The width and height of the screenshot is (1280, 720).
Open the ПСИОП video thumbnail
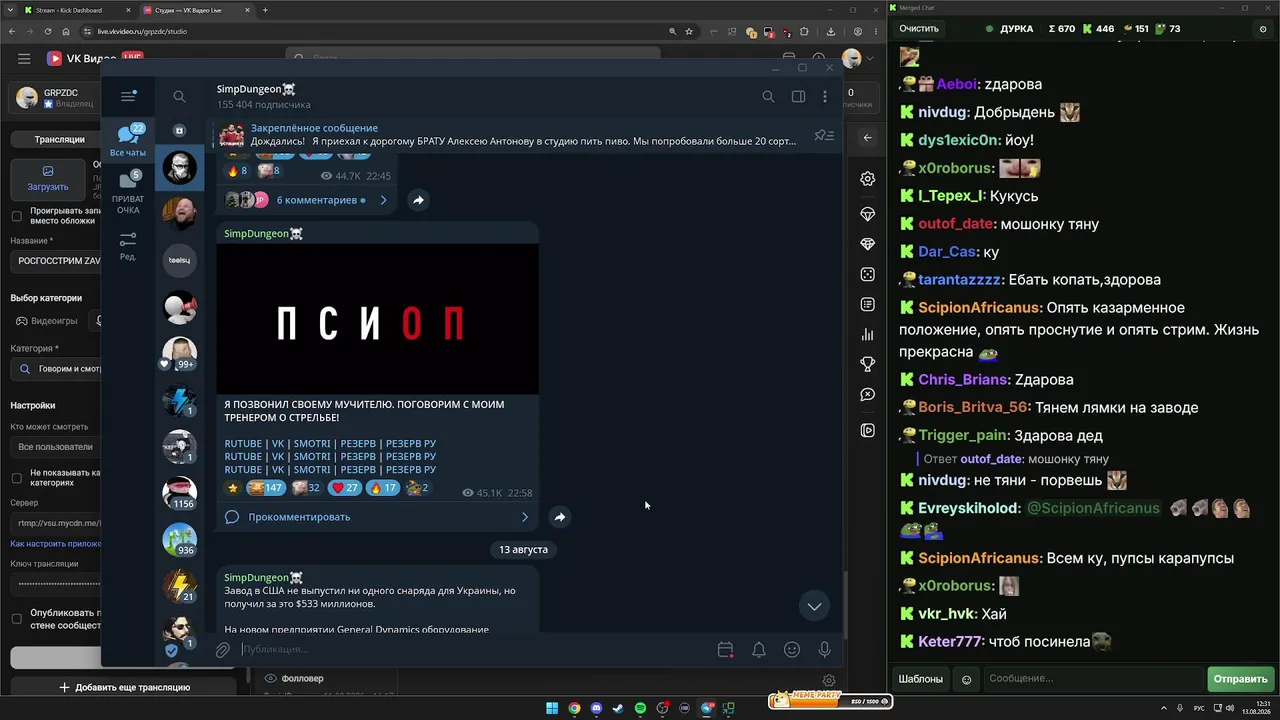coord(378,320)
